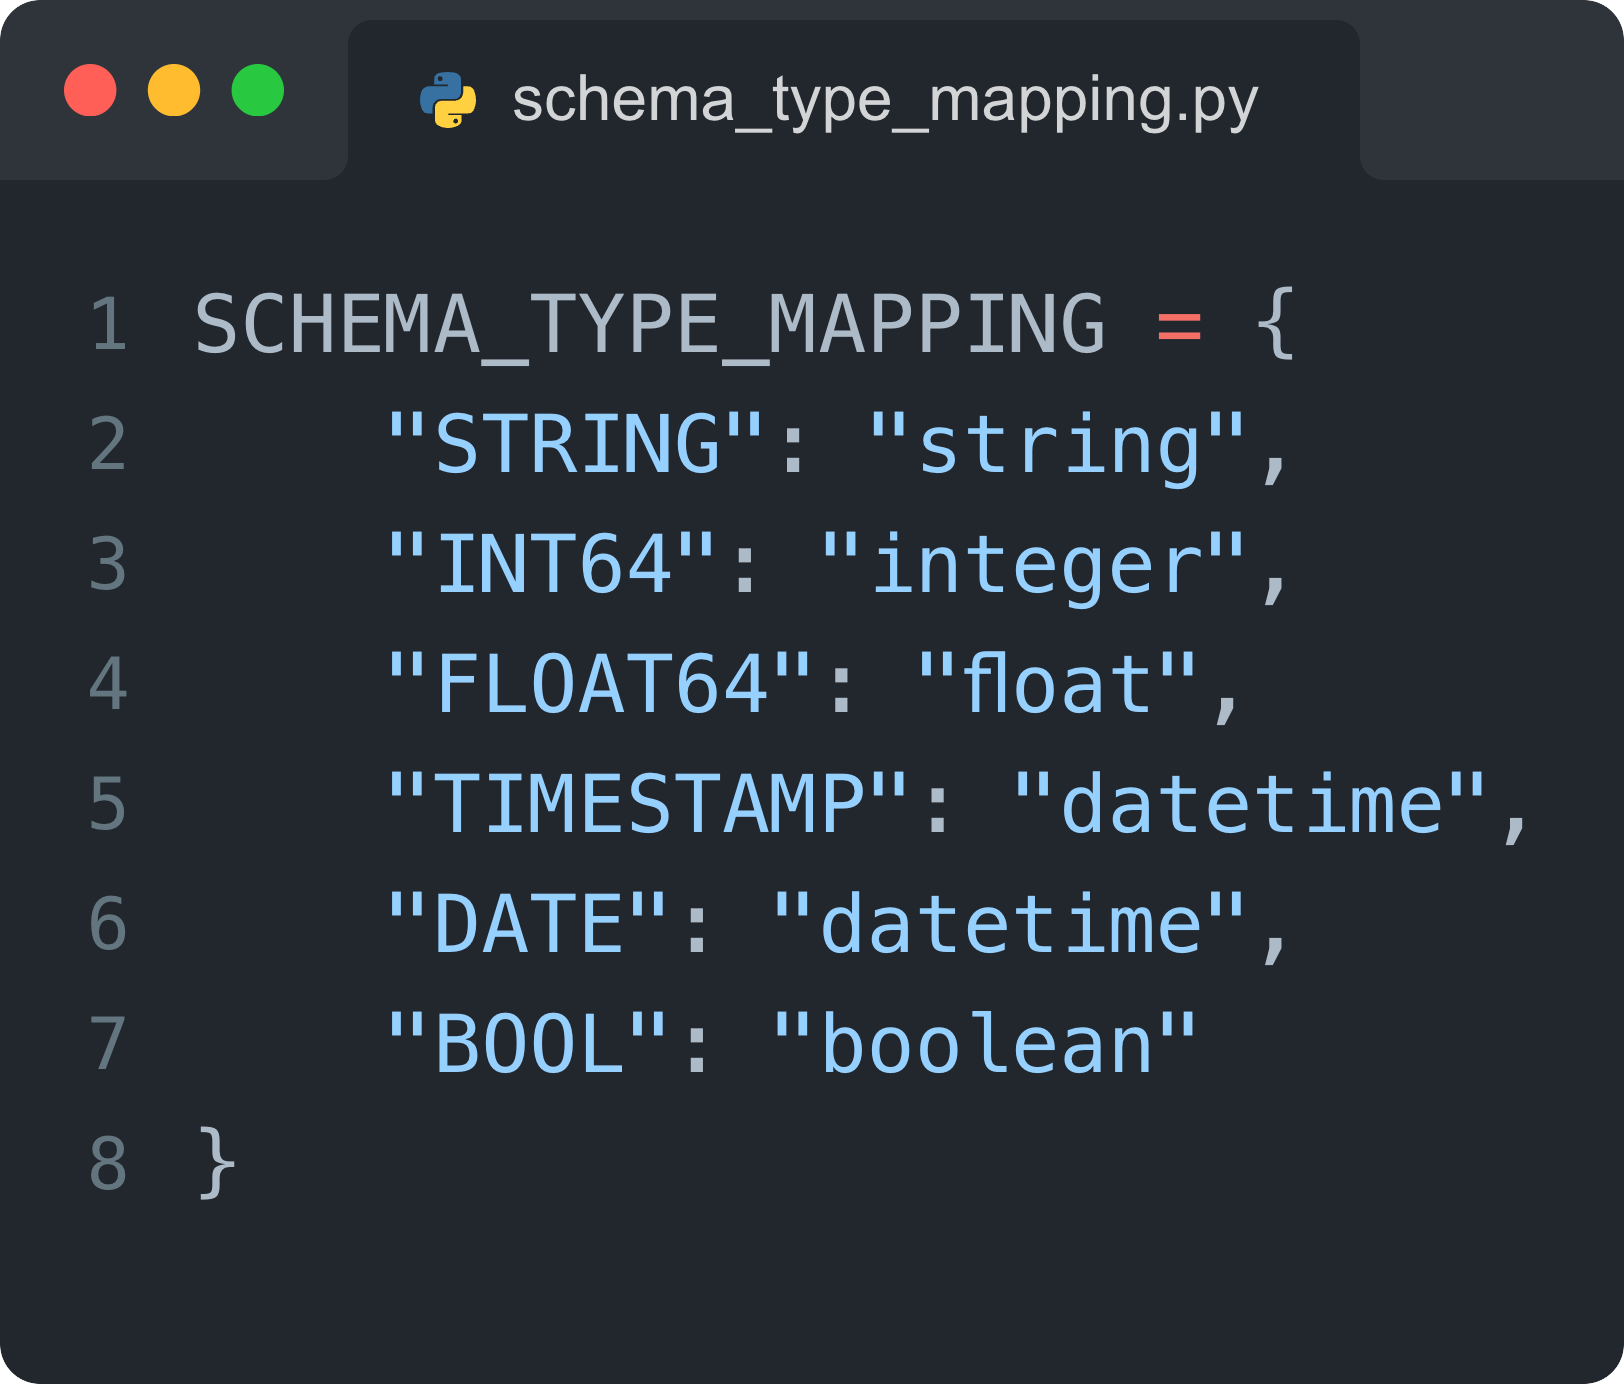
Task: Minimize the window with the yellow button
Action: (174, 90)
